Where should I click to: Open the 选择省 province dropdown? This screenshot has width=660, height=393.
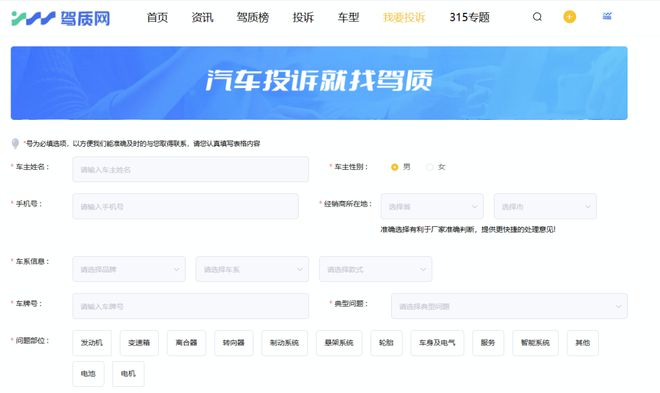pyautogui.click(x=432, y=206)
